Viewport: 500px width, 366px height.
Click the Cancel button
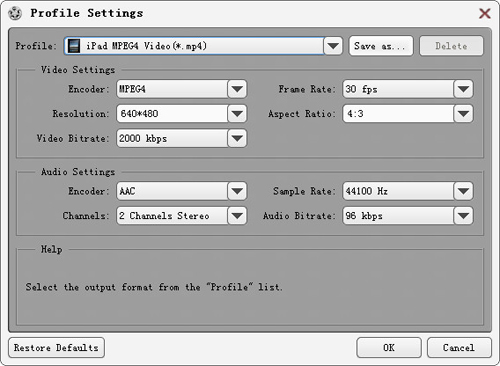pyautogui.click(x=459, y=348)
